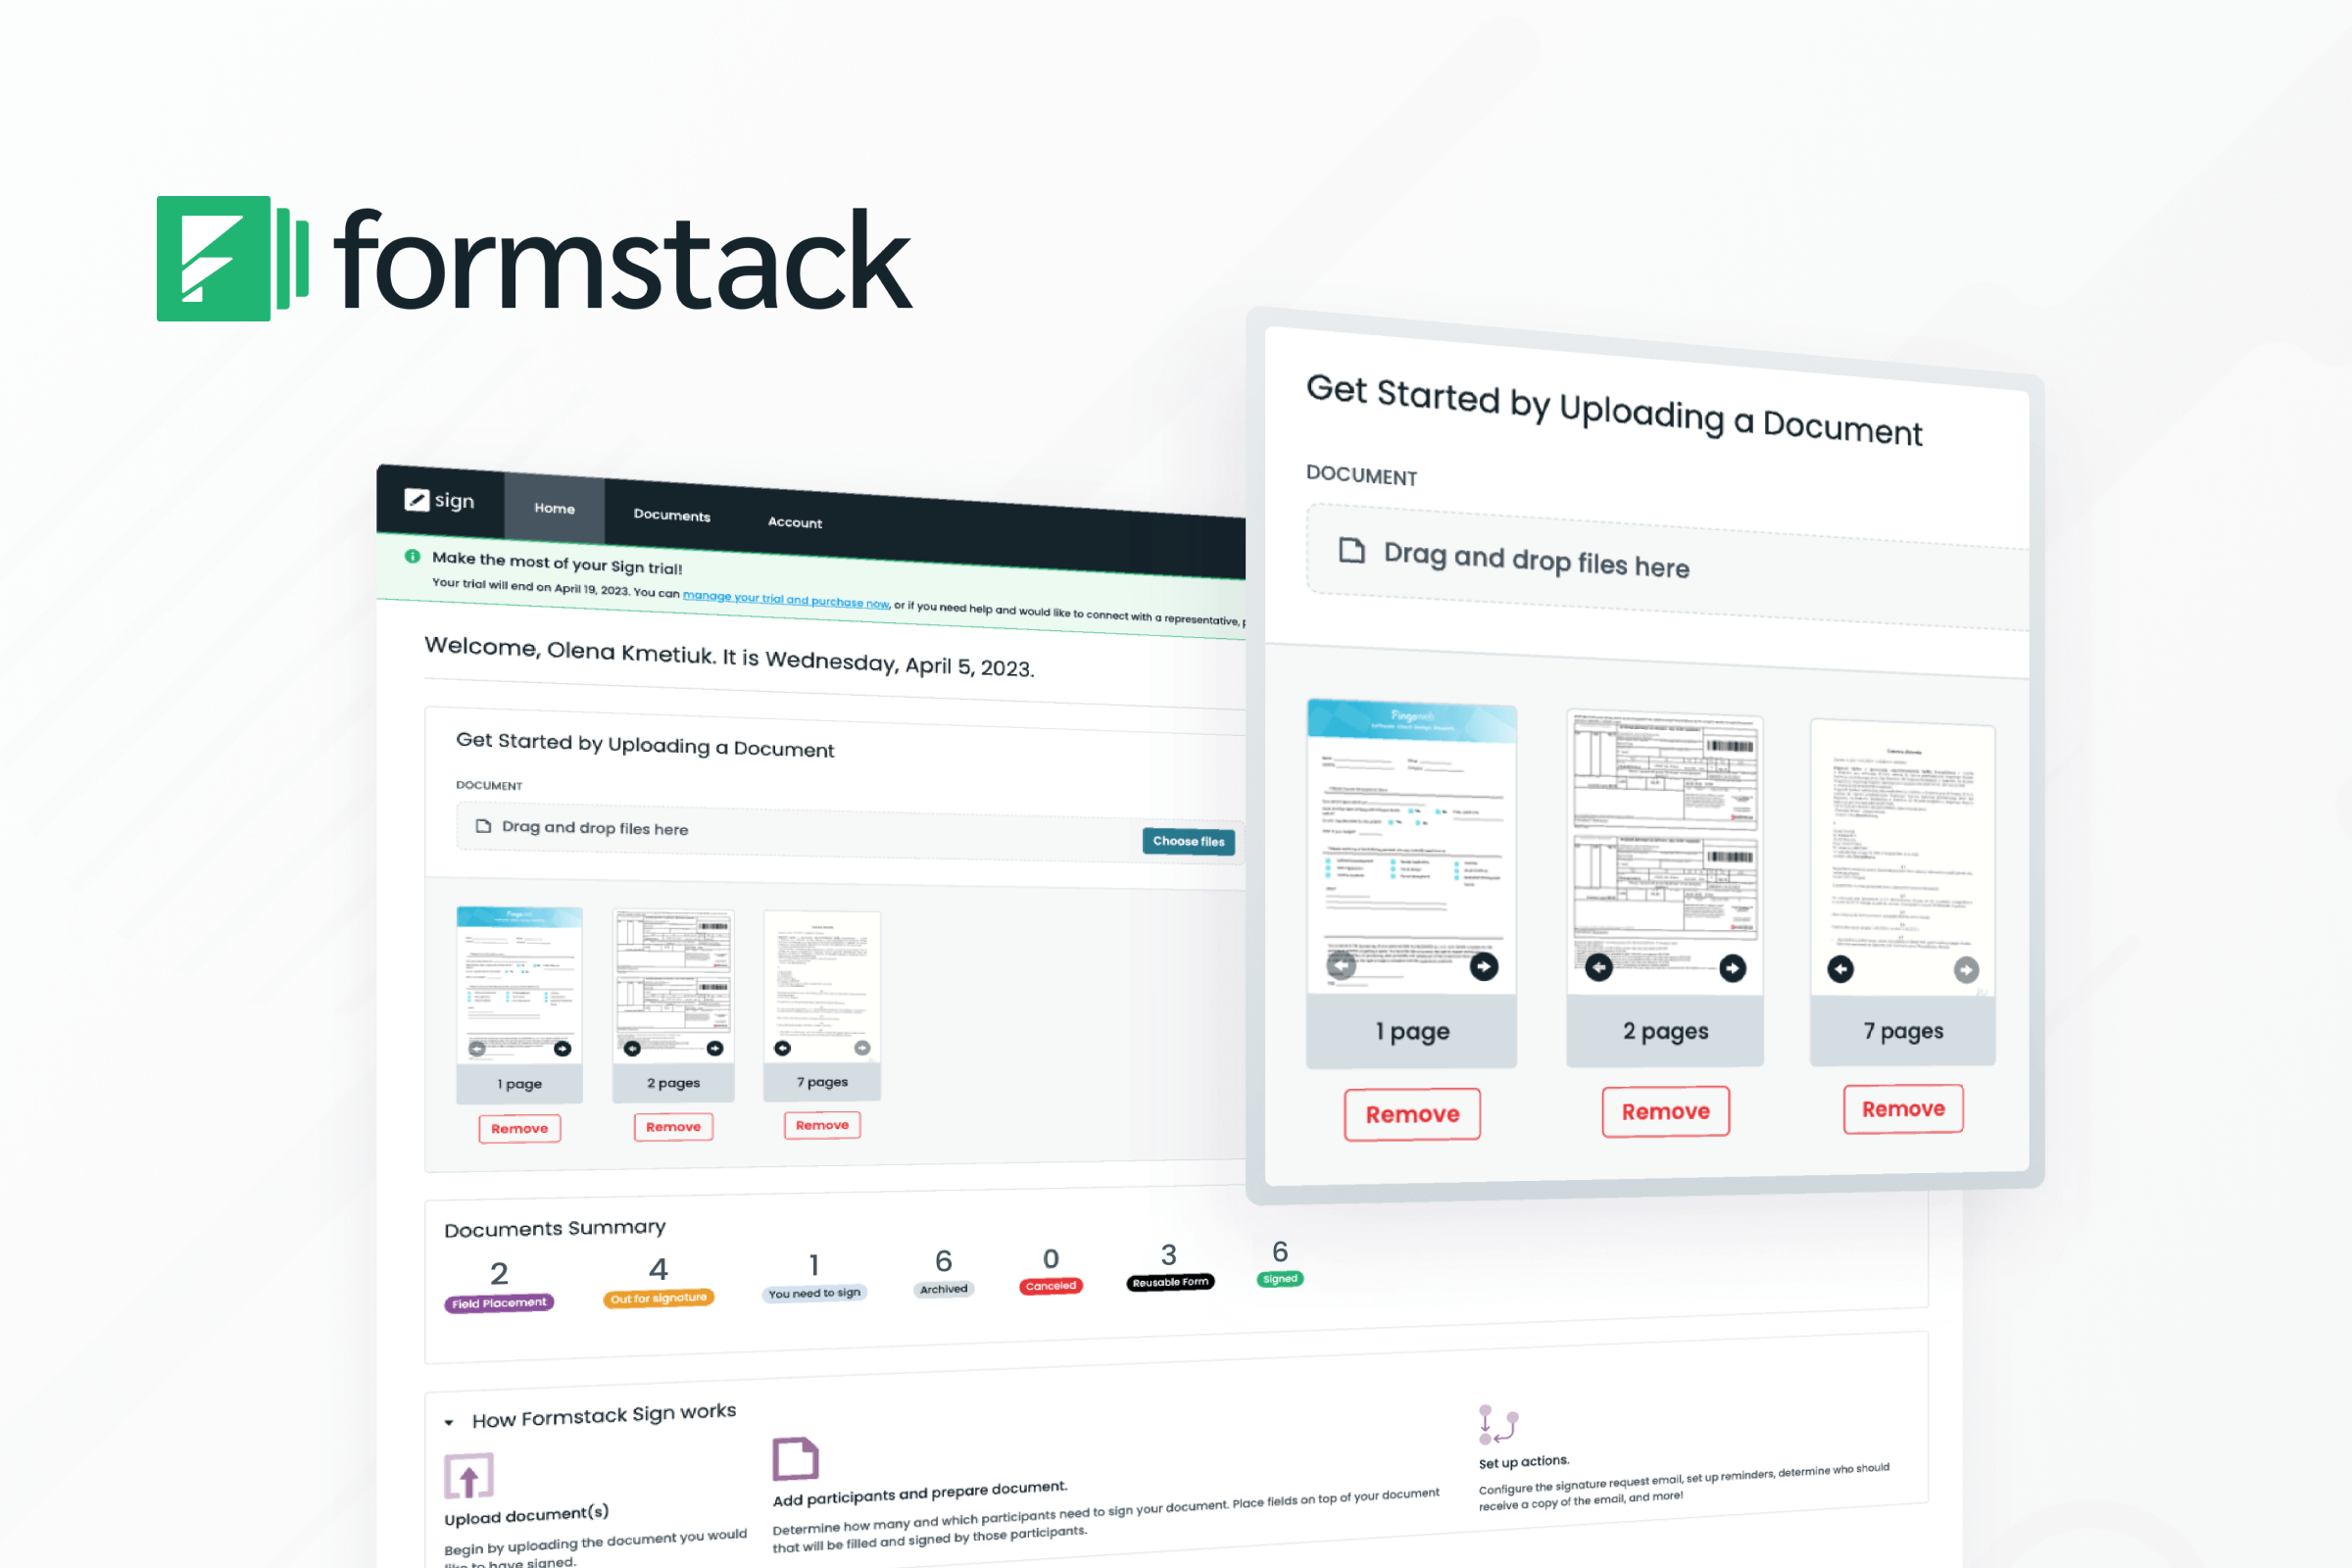Open the Account tab in Sign navbar
Screen dimensions: 2352x1568
(795, 522)
